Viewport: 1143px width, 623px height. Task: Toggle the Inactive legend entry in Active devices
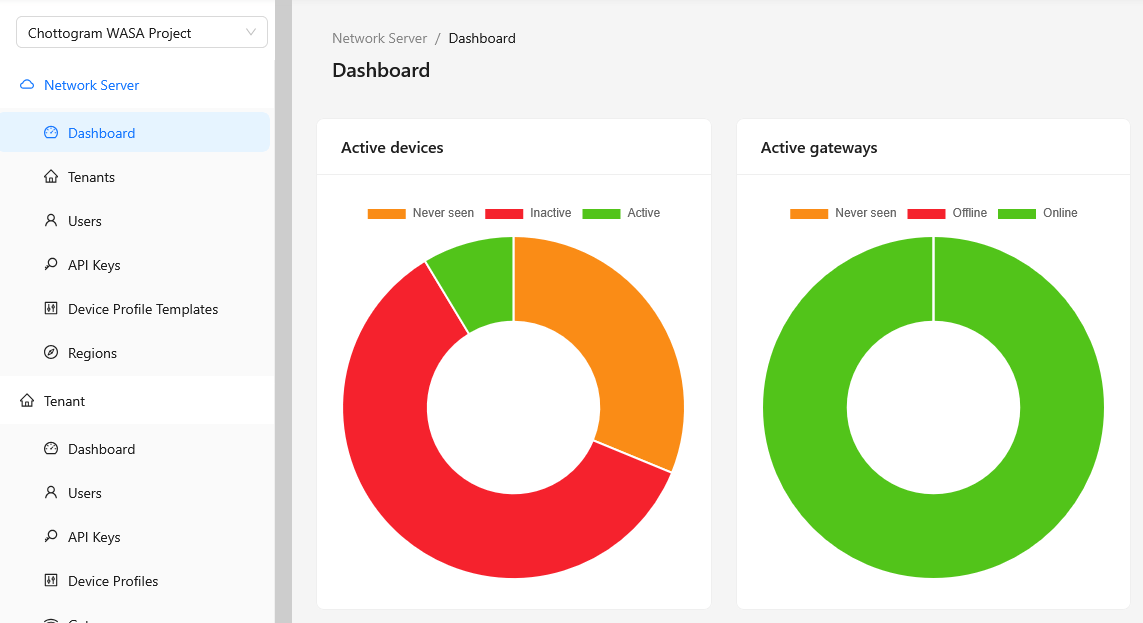(x=528, y=213)
